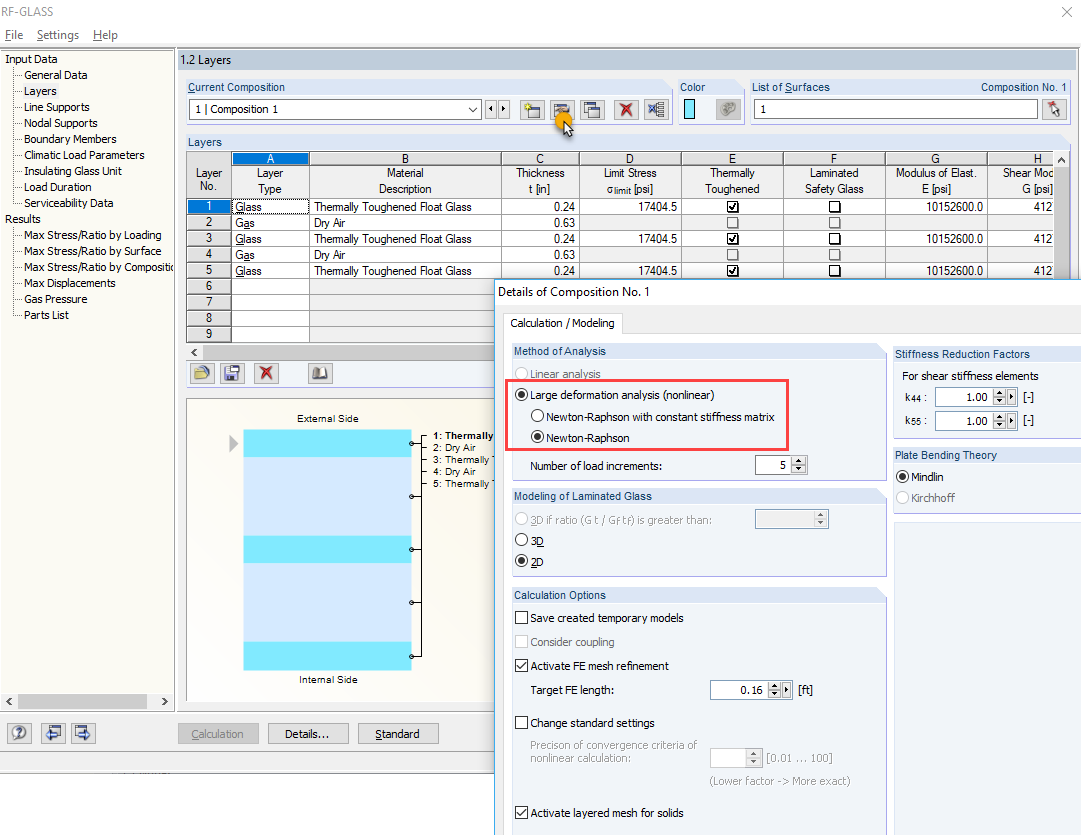Switch to Calculation / Modeling tab
Image resolution: width=1081 pixels, height=835 pixels.
(x=562, y=323)
